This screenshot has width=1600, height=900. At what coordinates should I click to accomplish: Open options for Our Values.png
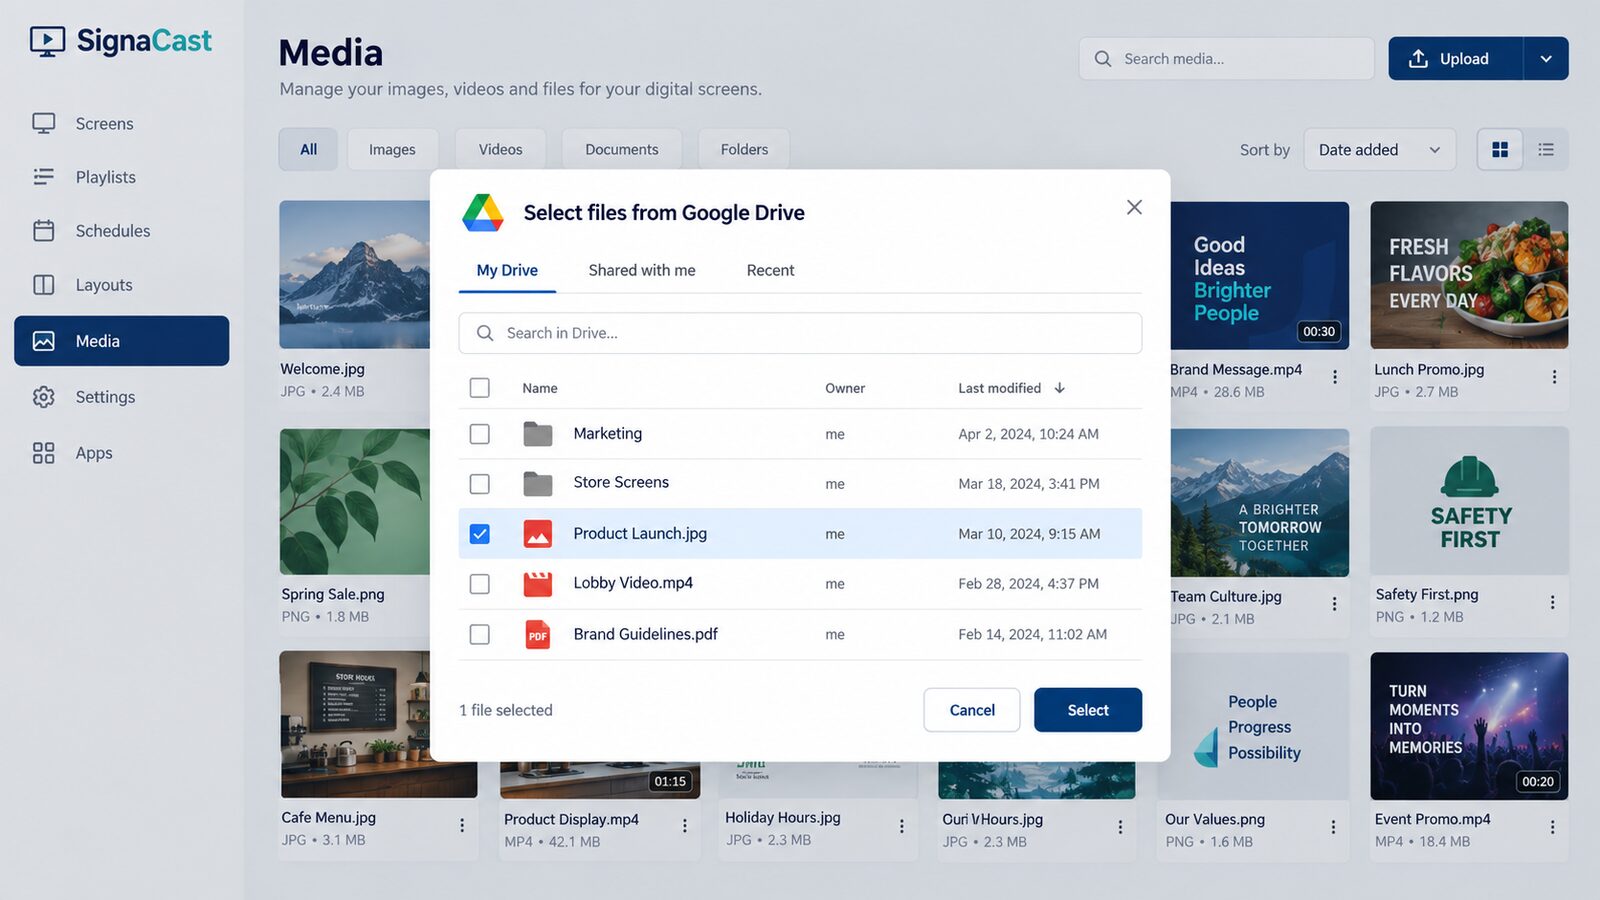click(x=1334, y=827)
